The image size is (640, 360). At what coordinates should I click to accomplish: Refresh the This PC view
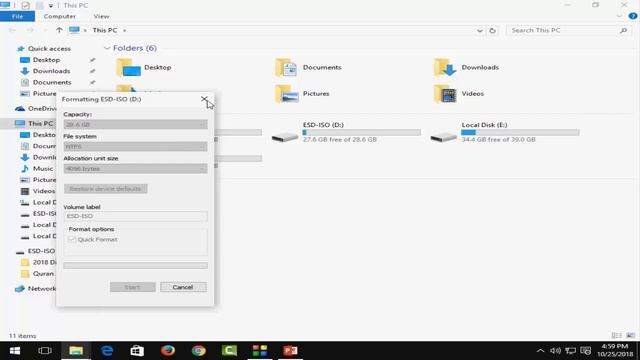(493, 31)
